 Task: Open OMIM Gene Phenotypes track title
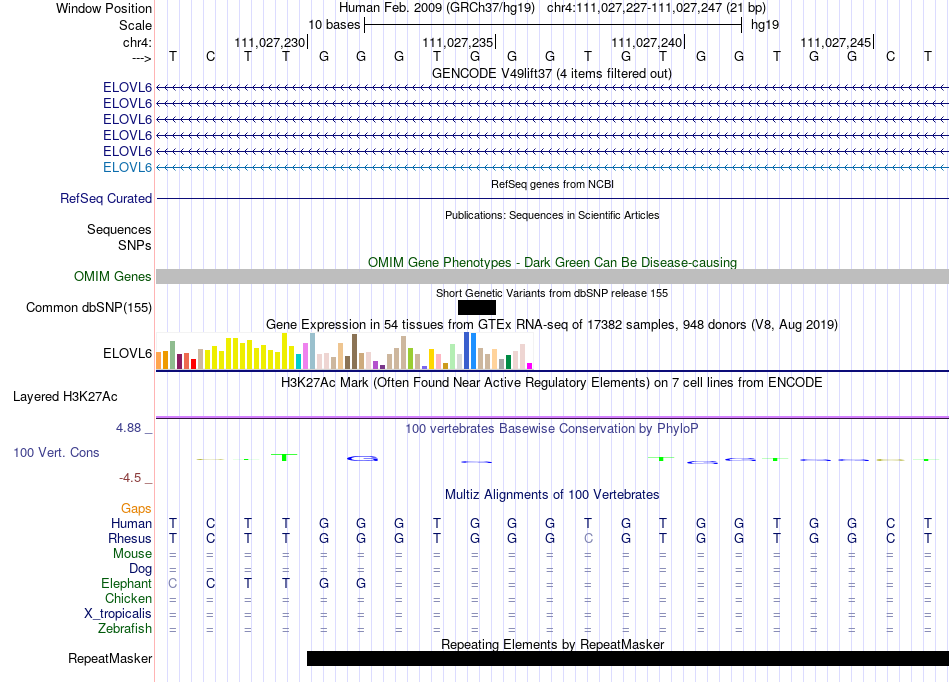(552, 262)
